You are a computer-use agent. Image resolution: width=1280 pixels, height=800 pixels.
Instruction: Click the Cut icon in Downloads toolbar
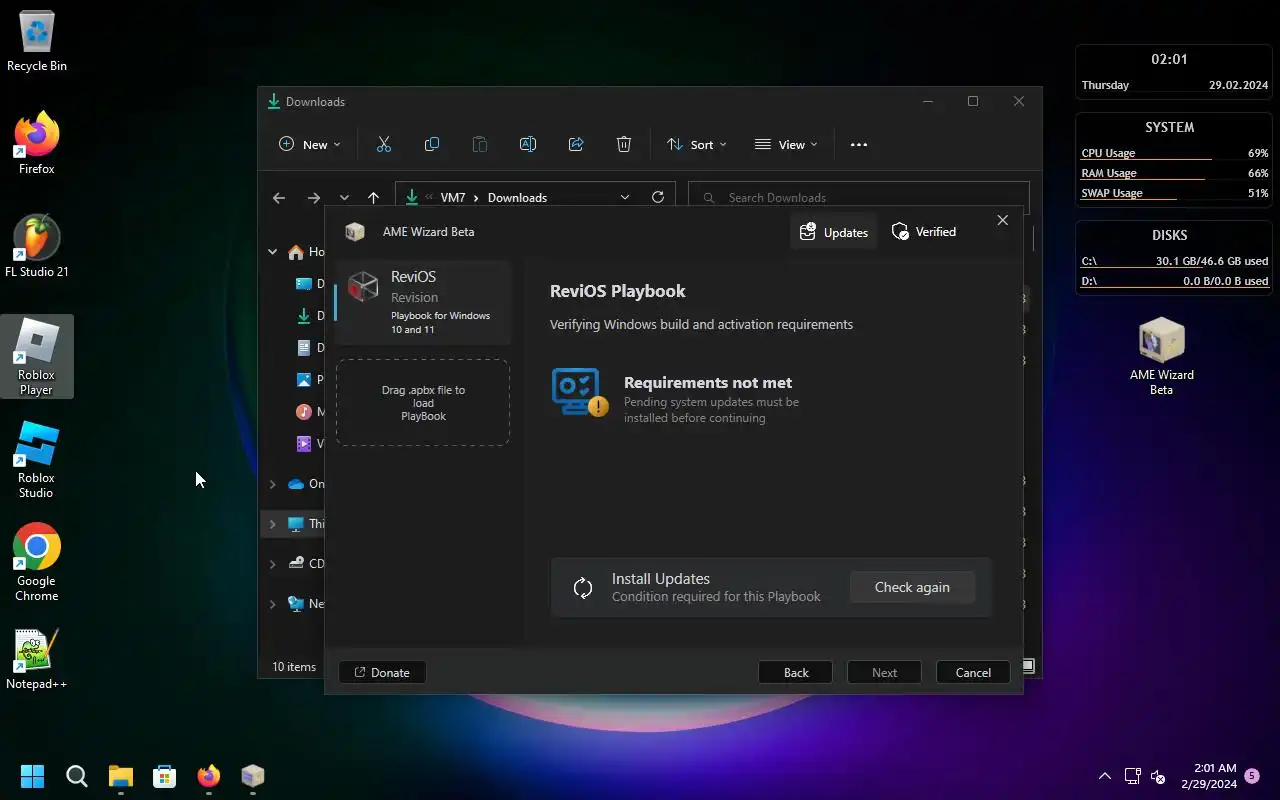[x=384, y=144]
